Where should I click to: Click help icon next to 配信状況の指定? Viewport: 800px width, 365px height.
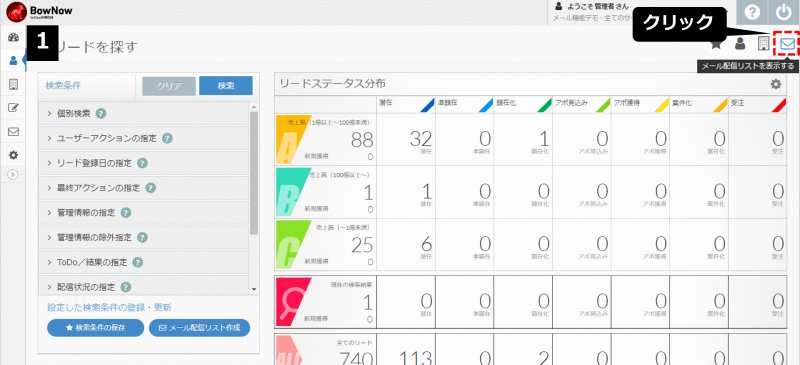(x=126, y=287)
